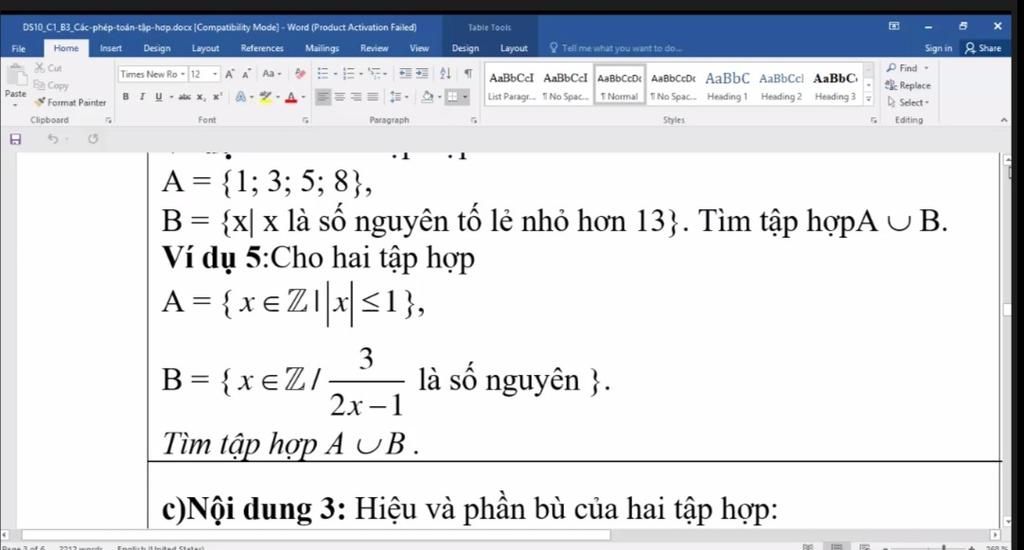Apply superscript formatting
This screenshot has width=1024, height=550.
217,97
